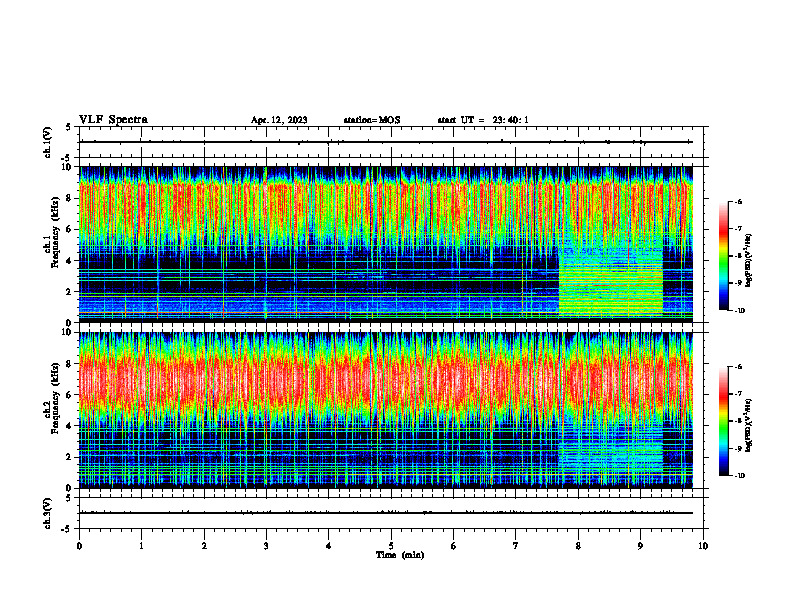The width and height of the screenshot is (792, 612).
Task: Click the "ch.3(V)" waveform axis label
Action: pyautogui.click(x=47, y=514)
